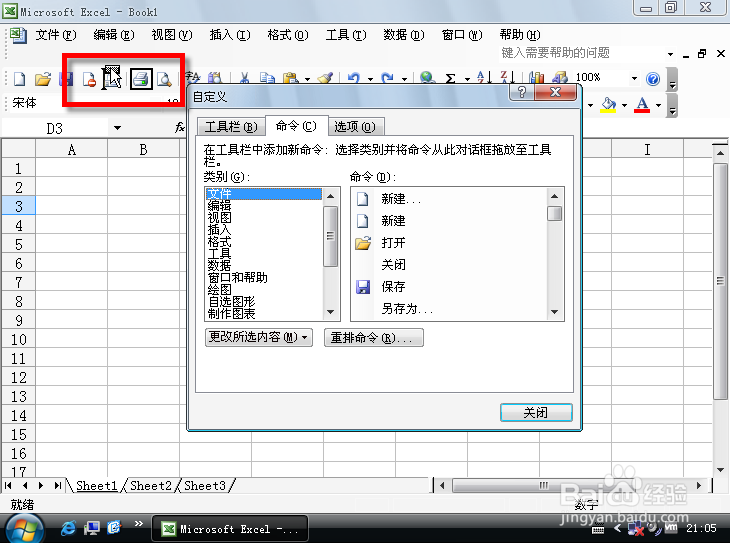Click the Windows Start orb

(24, 529)
